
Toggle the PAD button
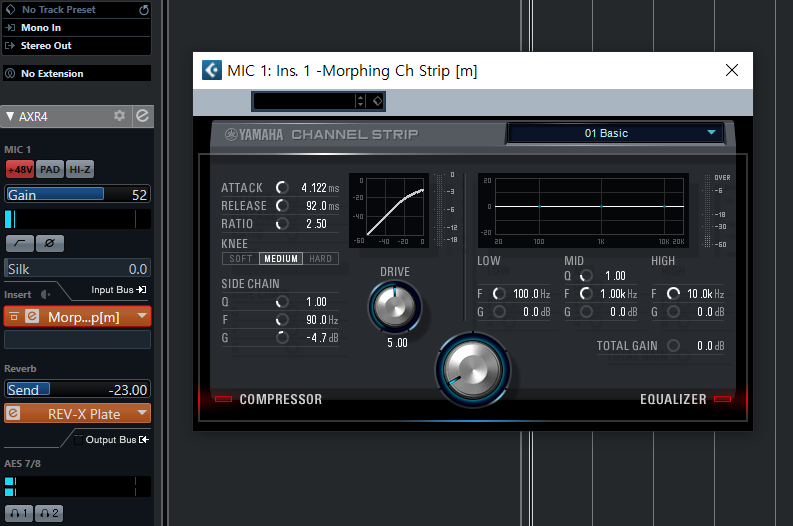click(50, 169)
